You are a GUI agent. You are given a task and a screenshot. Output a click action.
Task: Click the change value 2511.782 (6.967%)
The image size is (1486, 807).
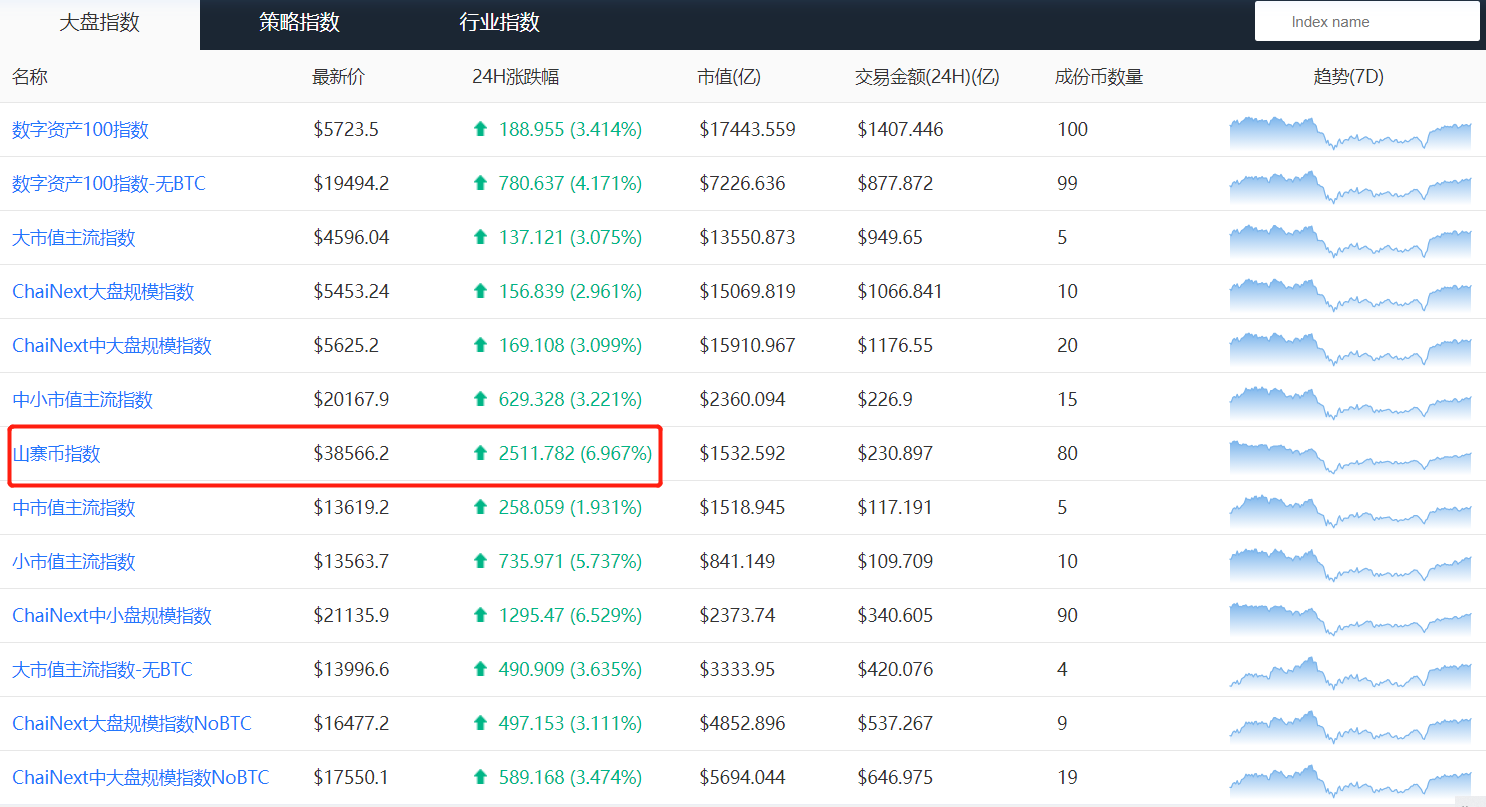click(575, 454)
